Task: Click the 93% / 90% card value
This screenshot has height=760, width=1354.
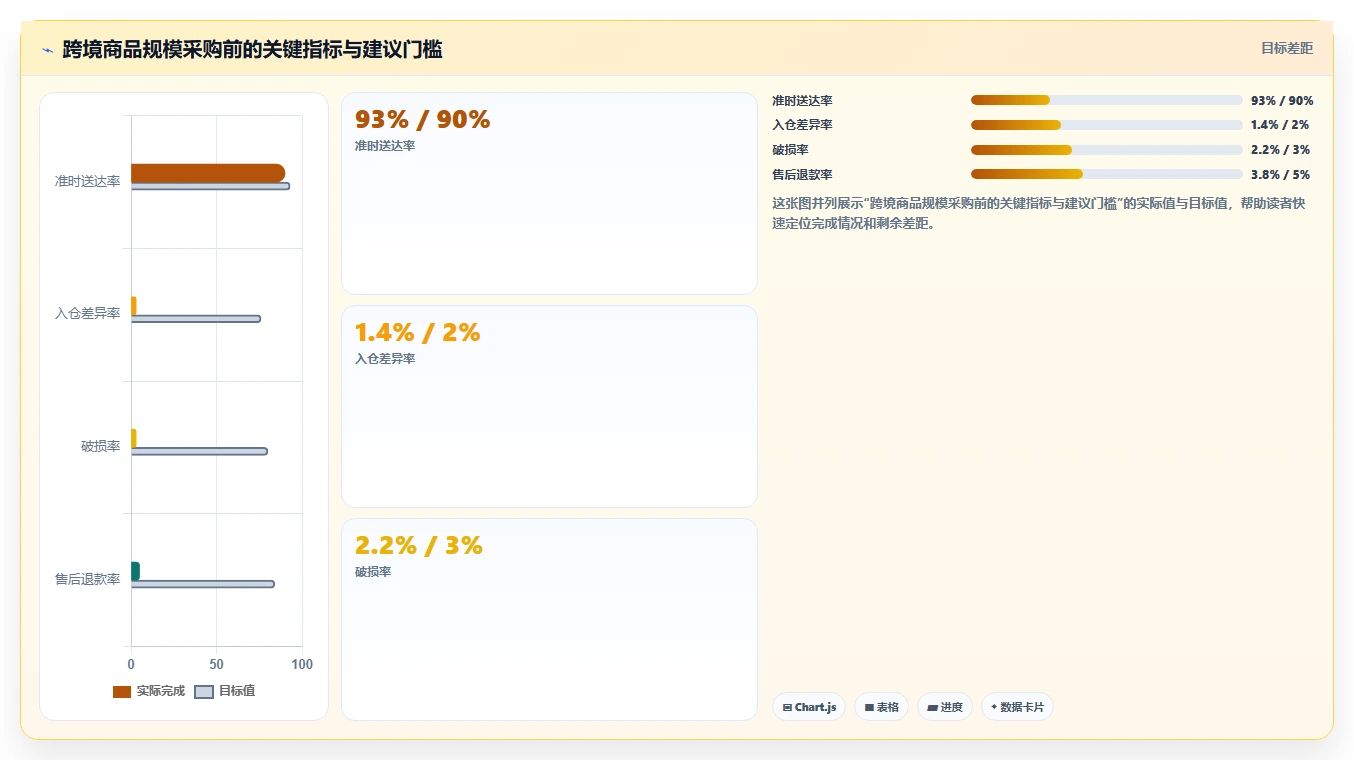Action: 422,120
